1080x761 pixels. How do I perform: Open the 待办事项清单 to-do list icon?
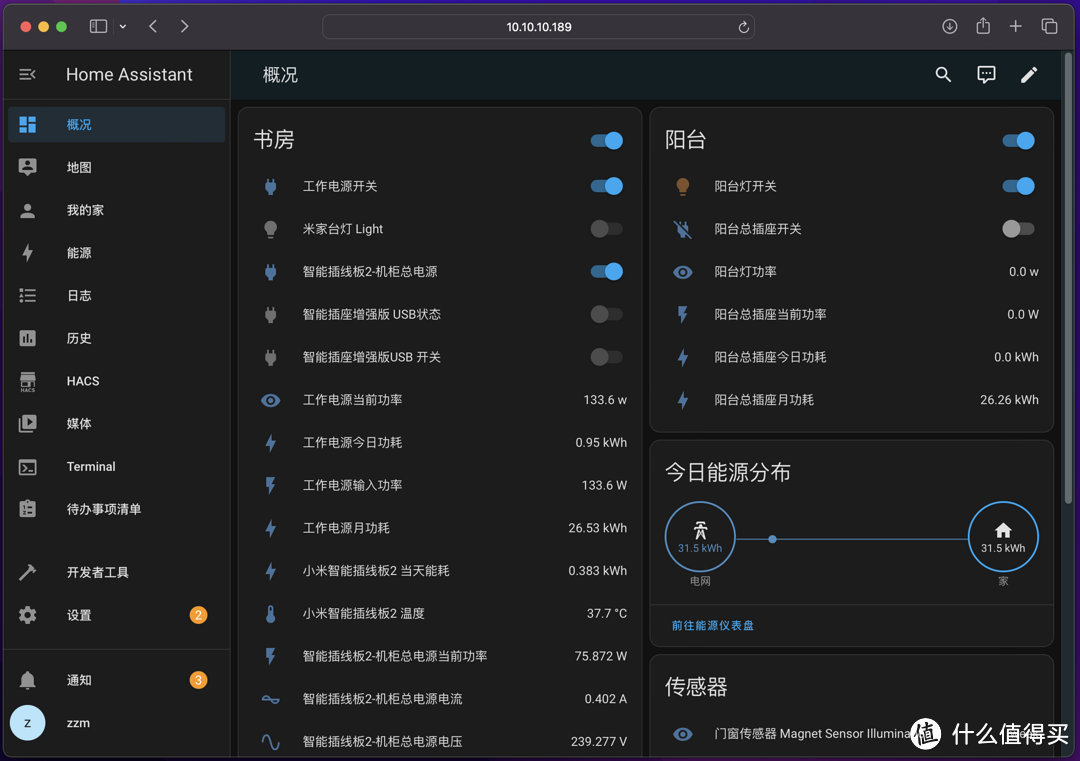pyautogui.click(x=27, y=509)
